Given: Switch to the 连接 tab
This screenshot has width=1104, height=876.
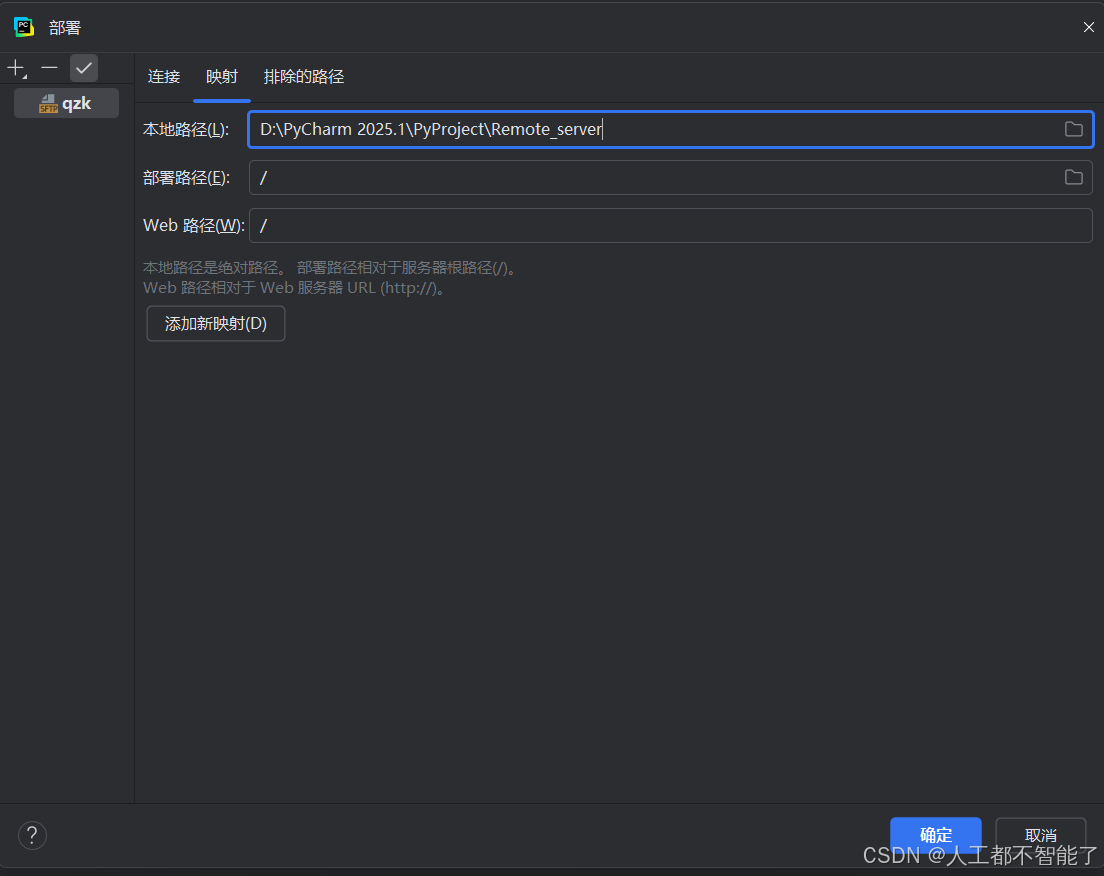Looking at the screenshot, I should pyautogui.click(x=164, y=77).
